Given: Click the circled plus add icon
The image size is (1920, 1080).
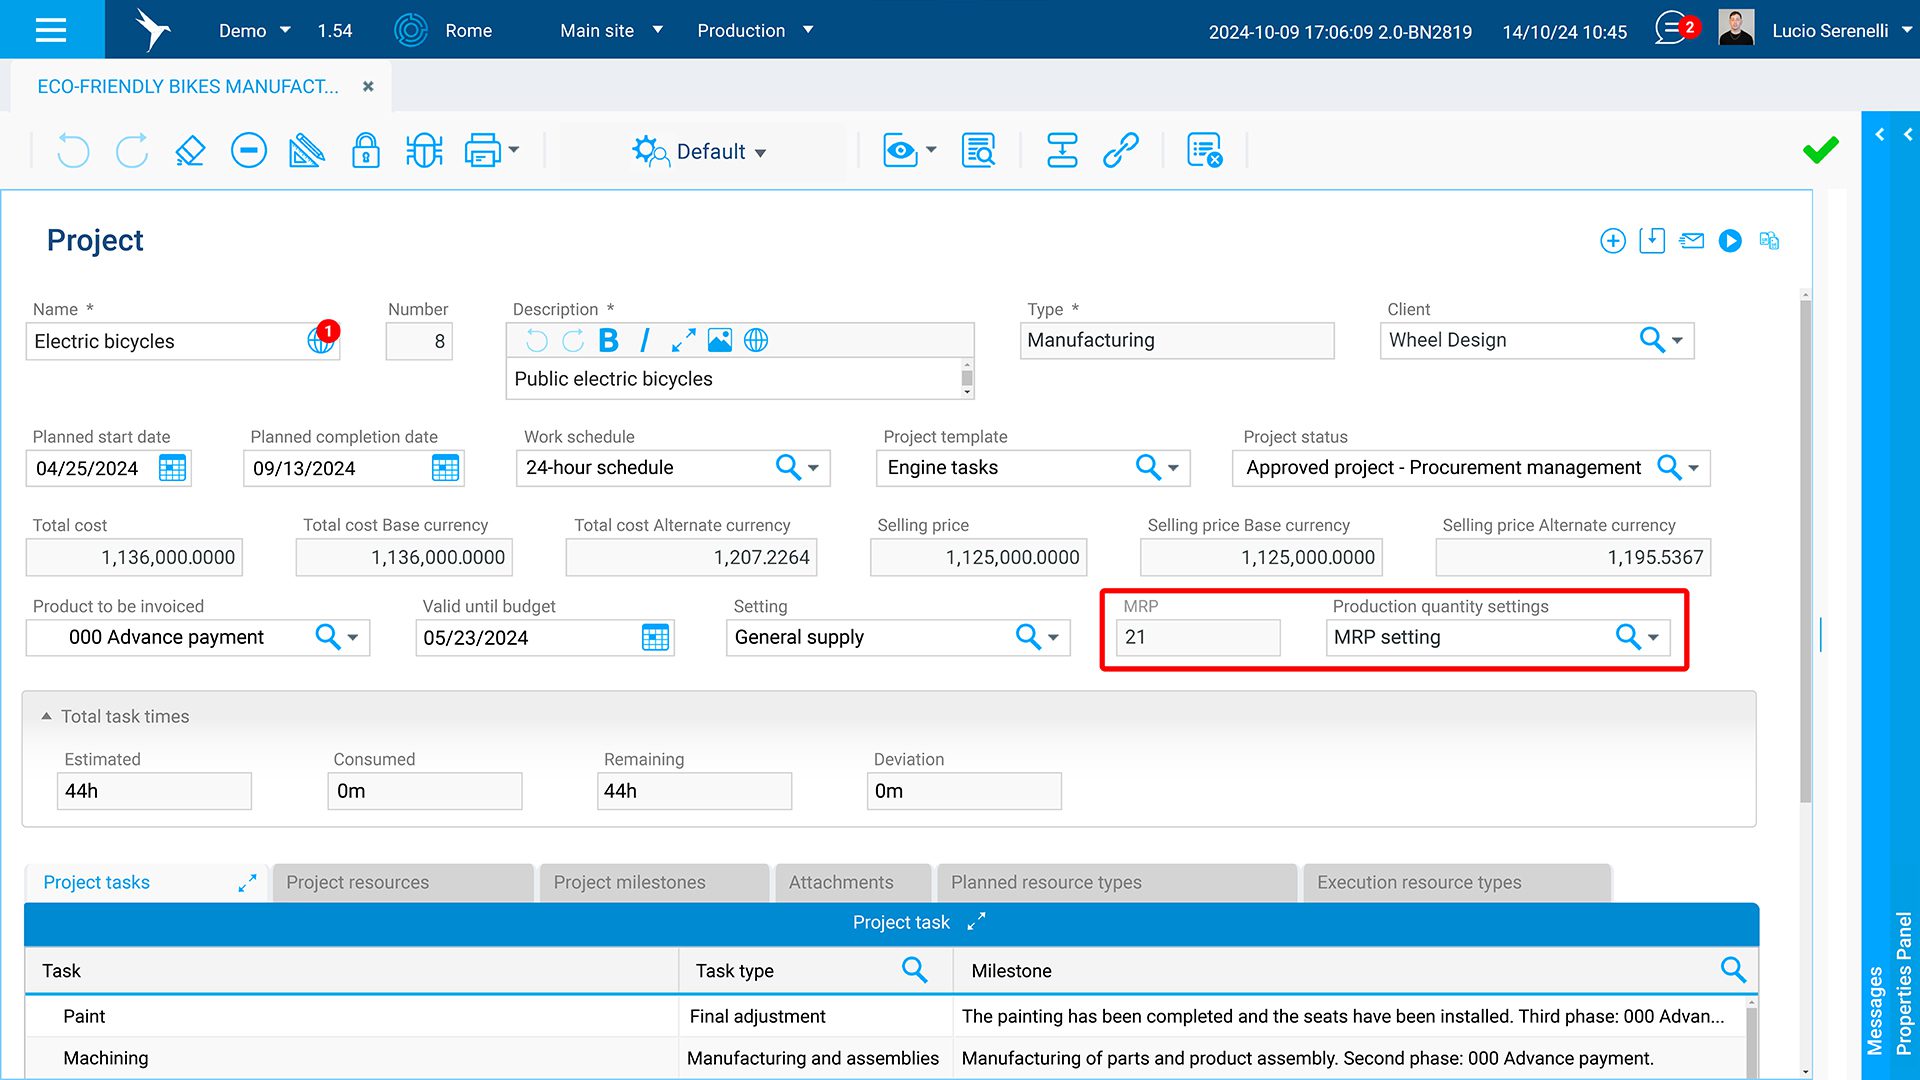Looking at the screenshot, I should pyautogui.click(x=1612, y=241).
